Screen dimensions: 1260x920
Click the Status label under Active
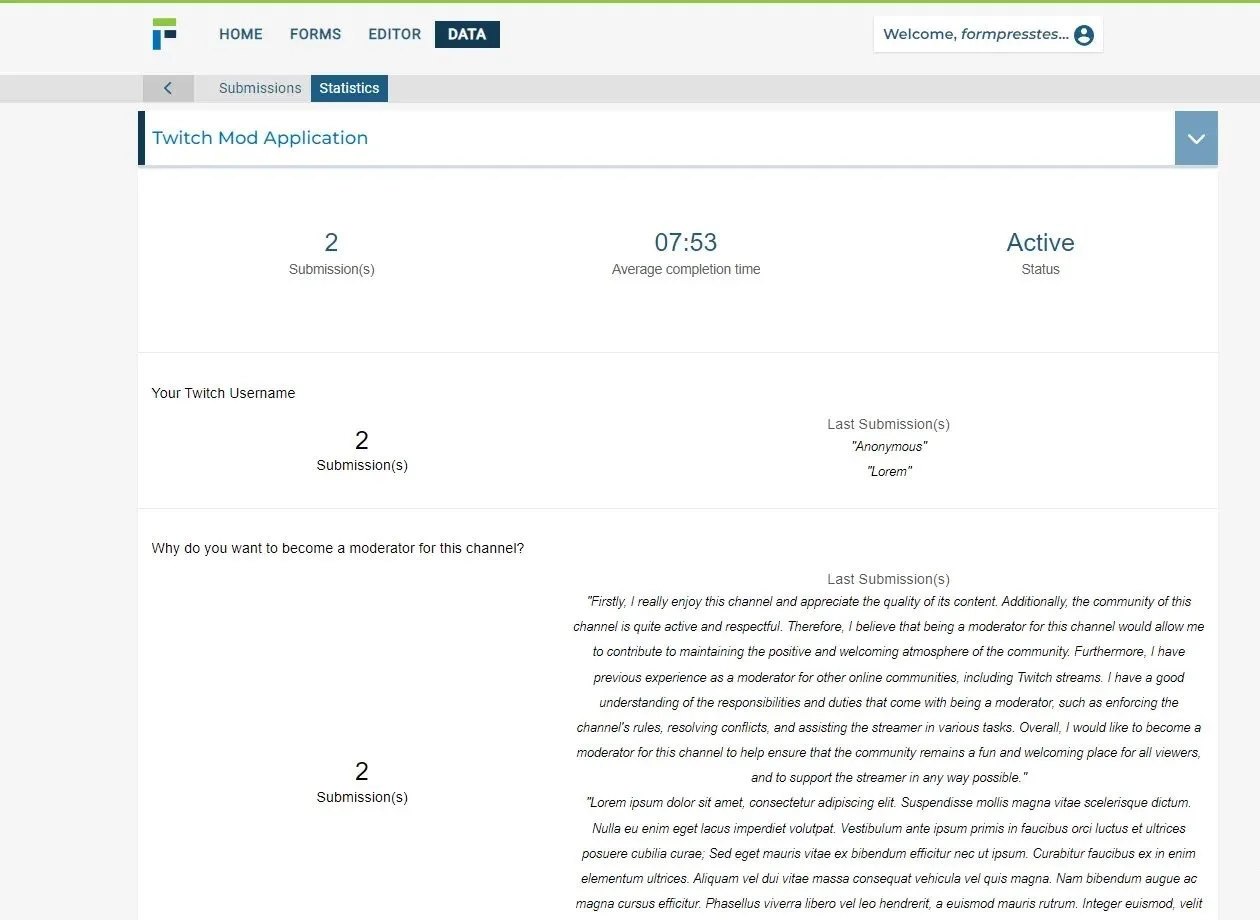coord(1040,269)
